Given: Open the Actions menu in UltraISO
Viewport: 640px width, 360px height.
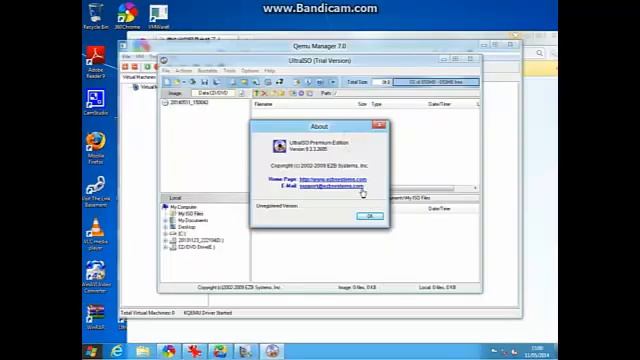Looking at the screenshot, I should coord(183,71).
